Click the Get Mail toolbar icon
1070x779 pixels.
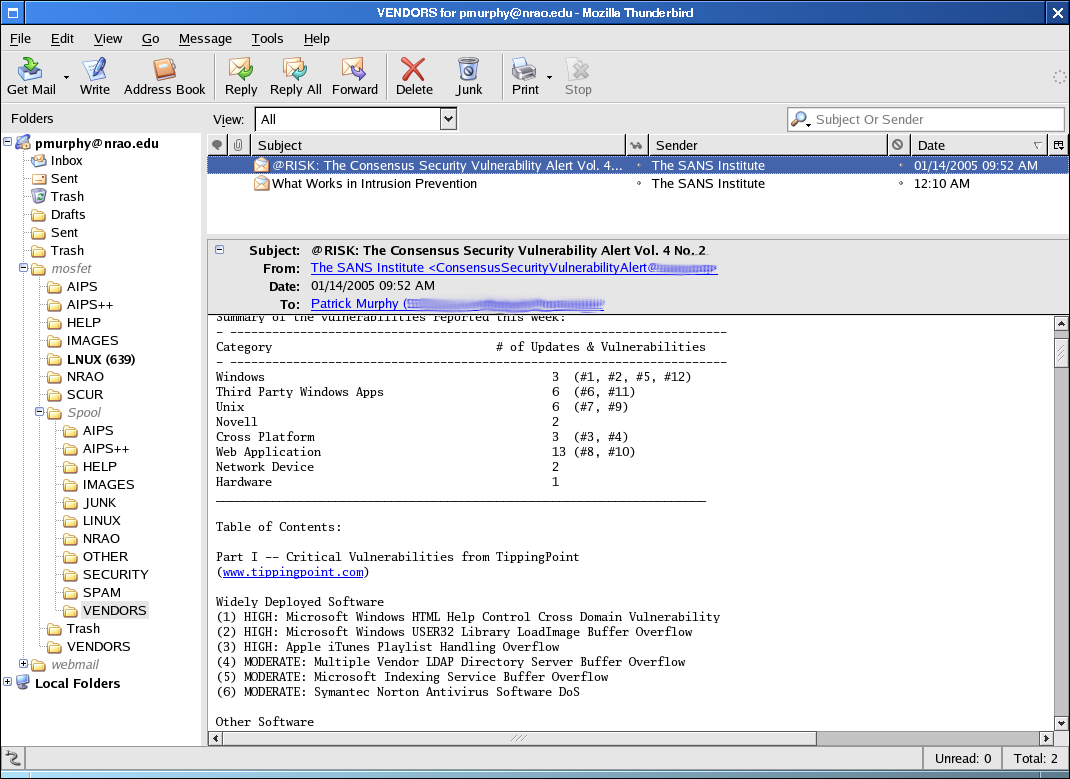coord(31,76)
